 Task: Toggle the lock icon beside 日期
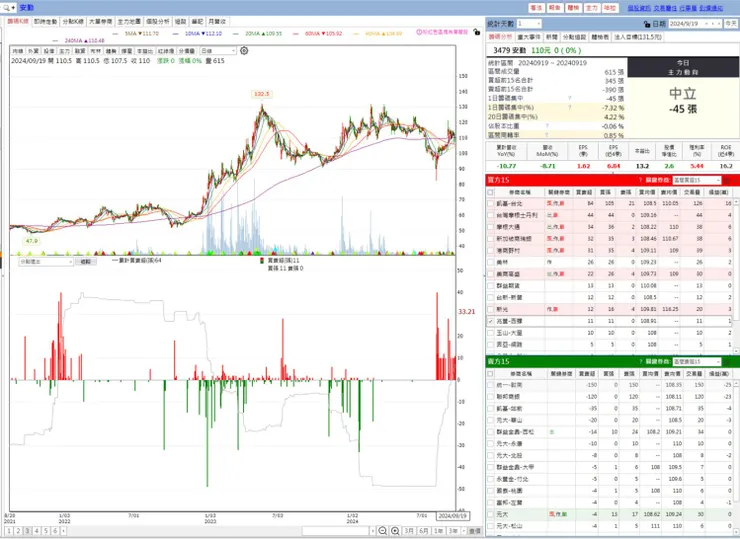(x=647, y=24)
